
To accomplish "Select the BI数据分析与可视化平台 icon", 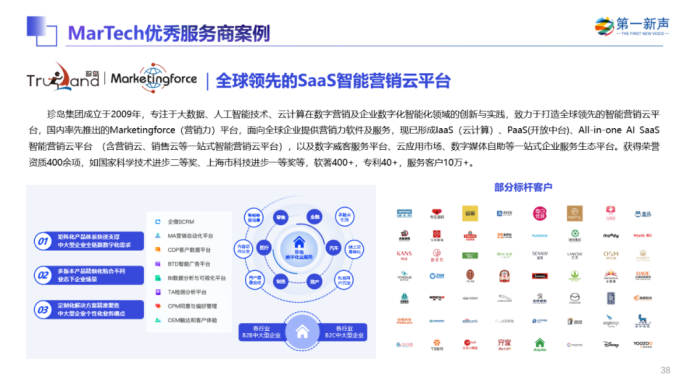I will point(158,278).
